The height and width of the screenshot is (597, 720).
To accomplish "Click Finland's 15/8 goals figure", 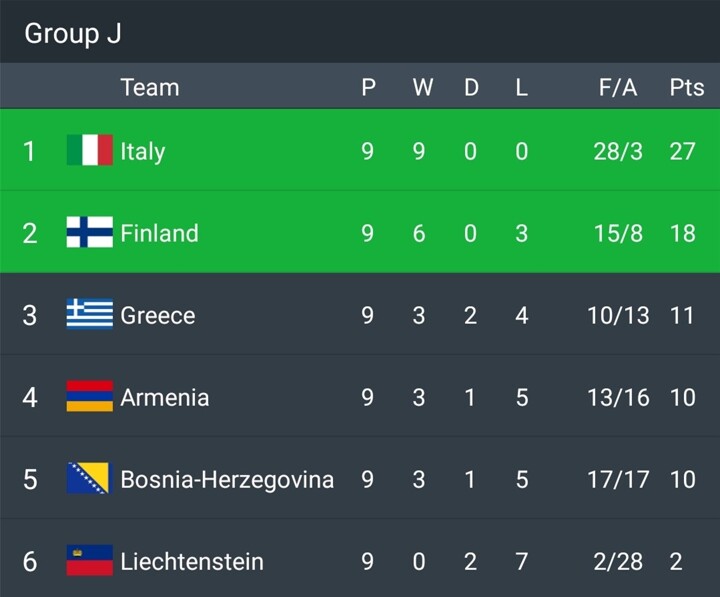I will [618, 233].
